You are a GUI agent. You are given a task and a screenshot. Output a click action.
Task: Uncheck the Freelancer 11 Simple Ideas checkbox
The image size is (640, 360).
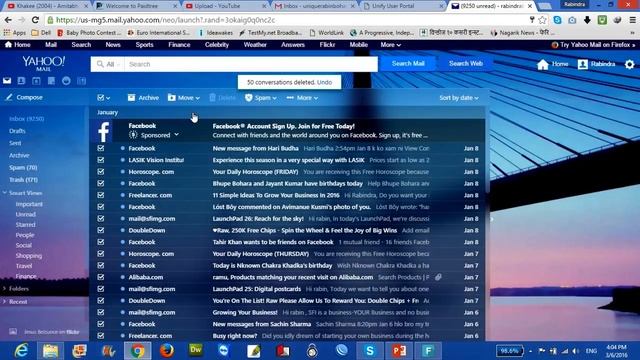101,195
